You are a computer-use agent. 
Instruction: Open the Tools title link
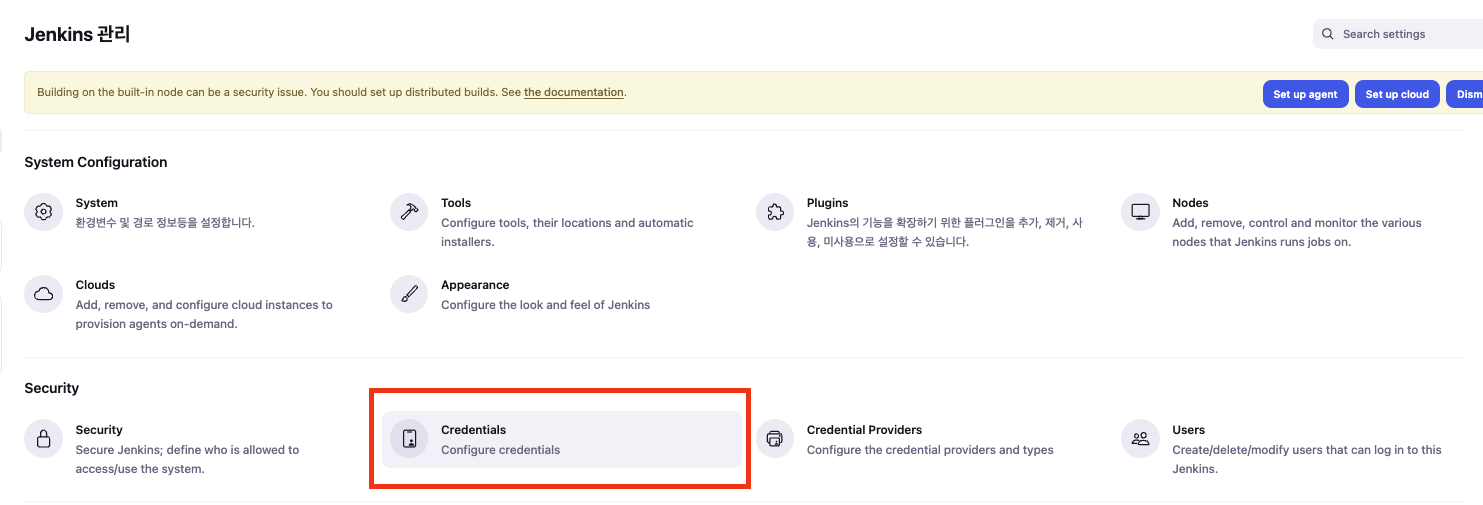pyautogui.click(x=456, y=203)
